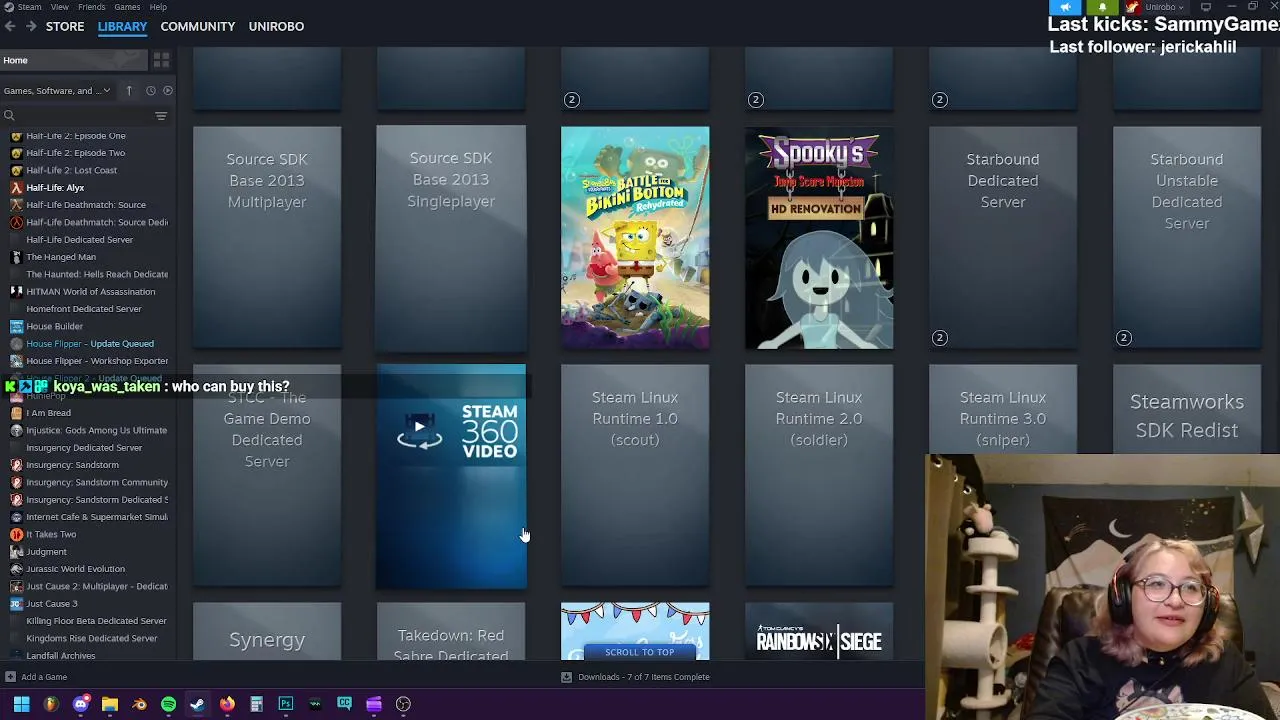Screen dimensions: 1280x720
Task: Open Firefox from the taskbar
Action: pos(227,704)
